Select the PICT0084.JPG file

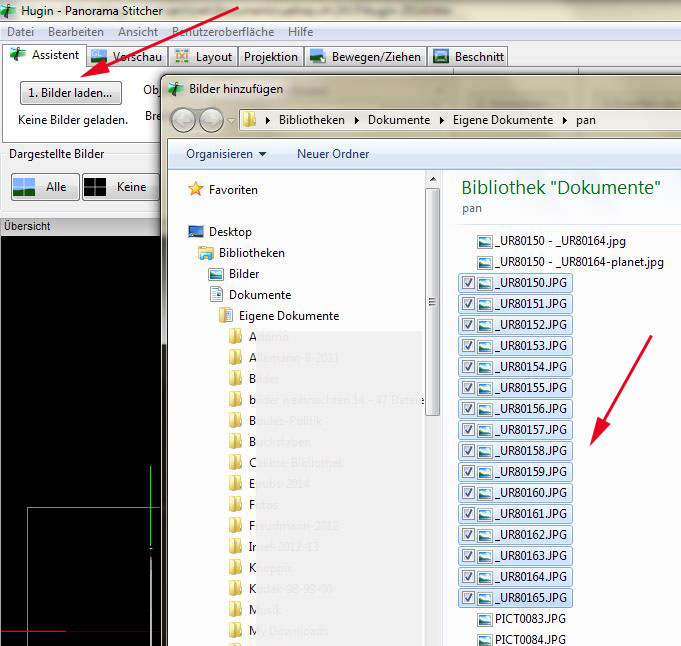click(522, 639)
